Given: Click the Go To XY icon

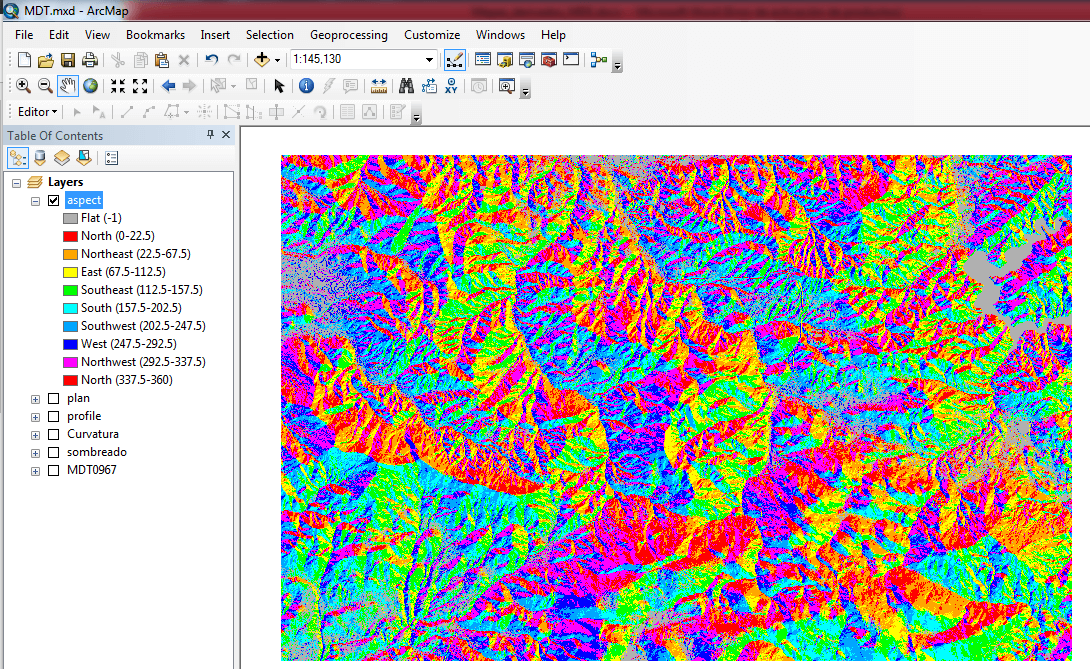Looking at the screenshot, I should pyautogui.click(x=451, y=86).
